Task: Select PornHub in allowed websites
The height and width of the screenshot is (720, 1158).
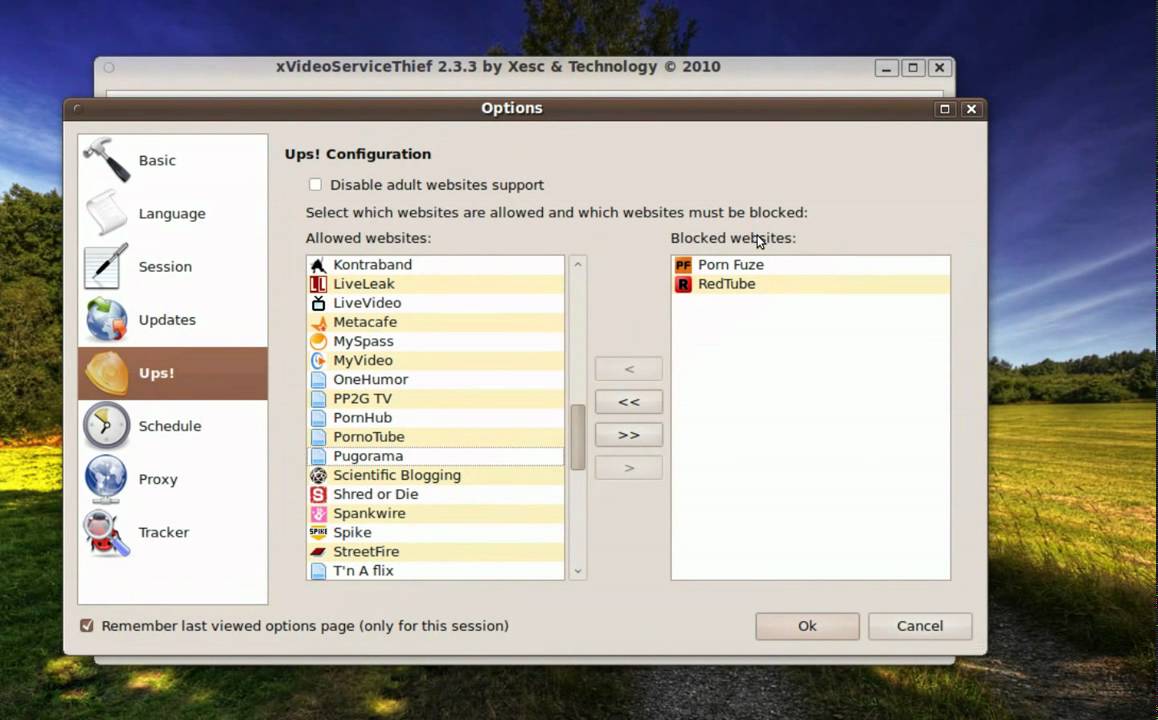Action: pos(436,418)
